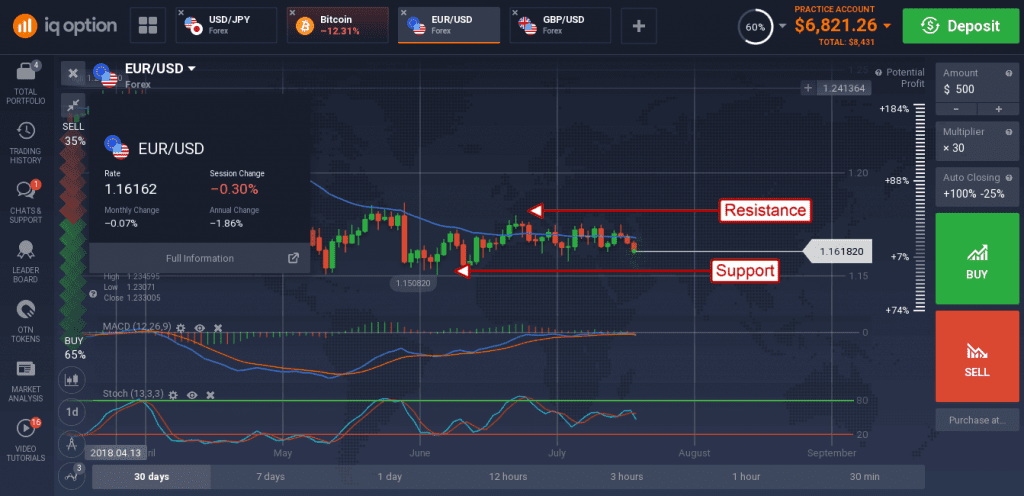Add a new asset tab with plus
The height and width of the screenshot is (496, 1024).
[x=639, y=25]
